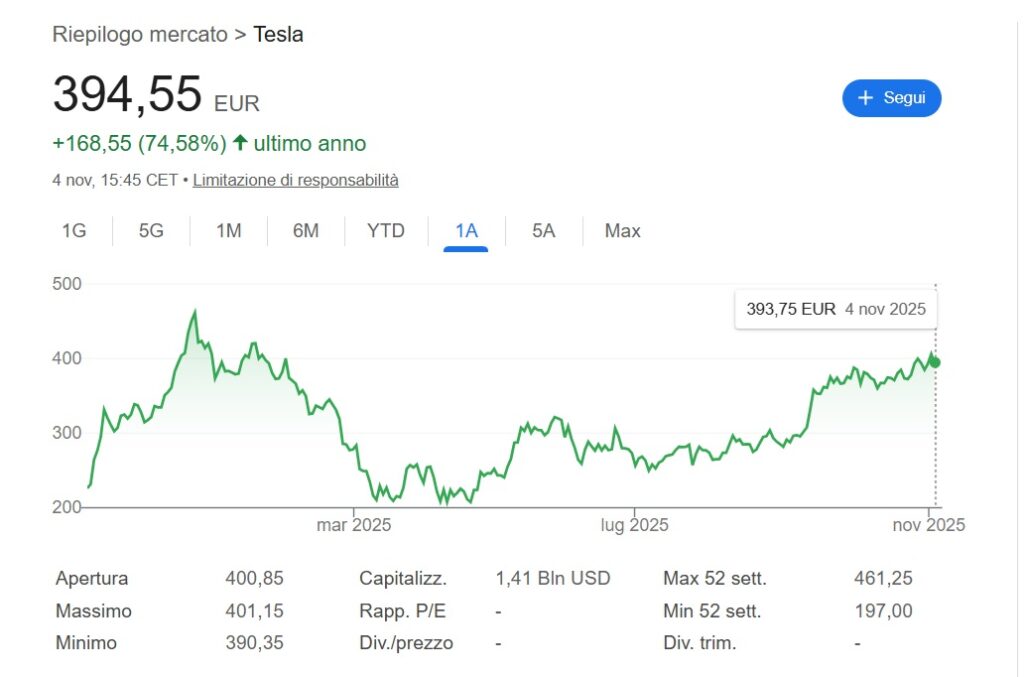Screen dimensions: 1024x677
Task: Click the Tesla breadcrumb title
Action: click(x=278, y=35)
